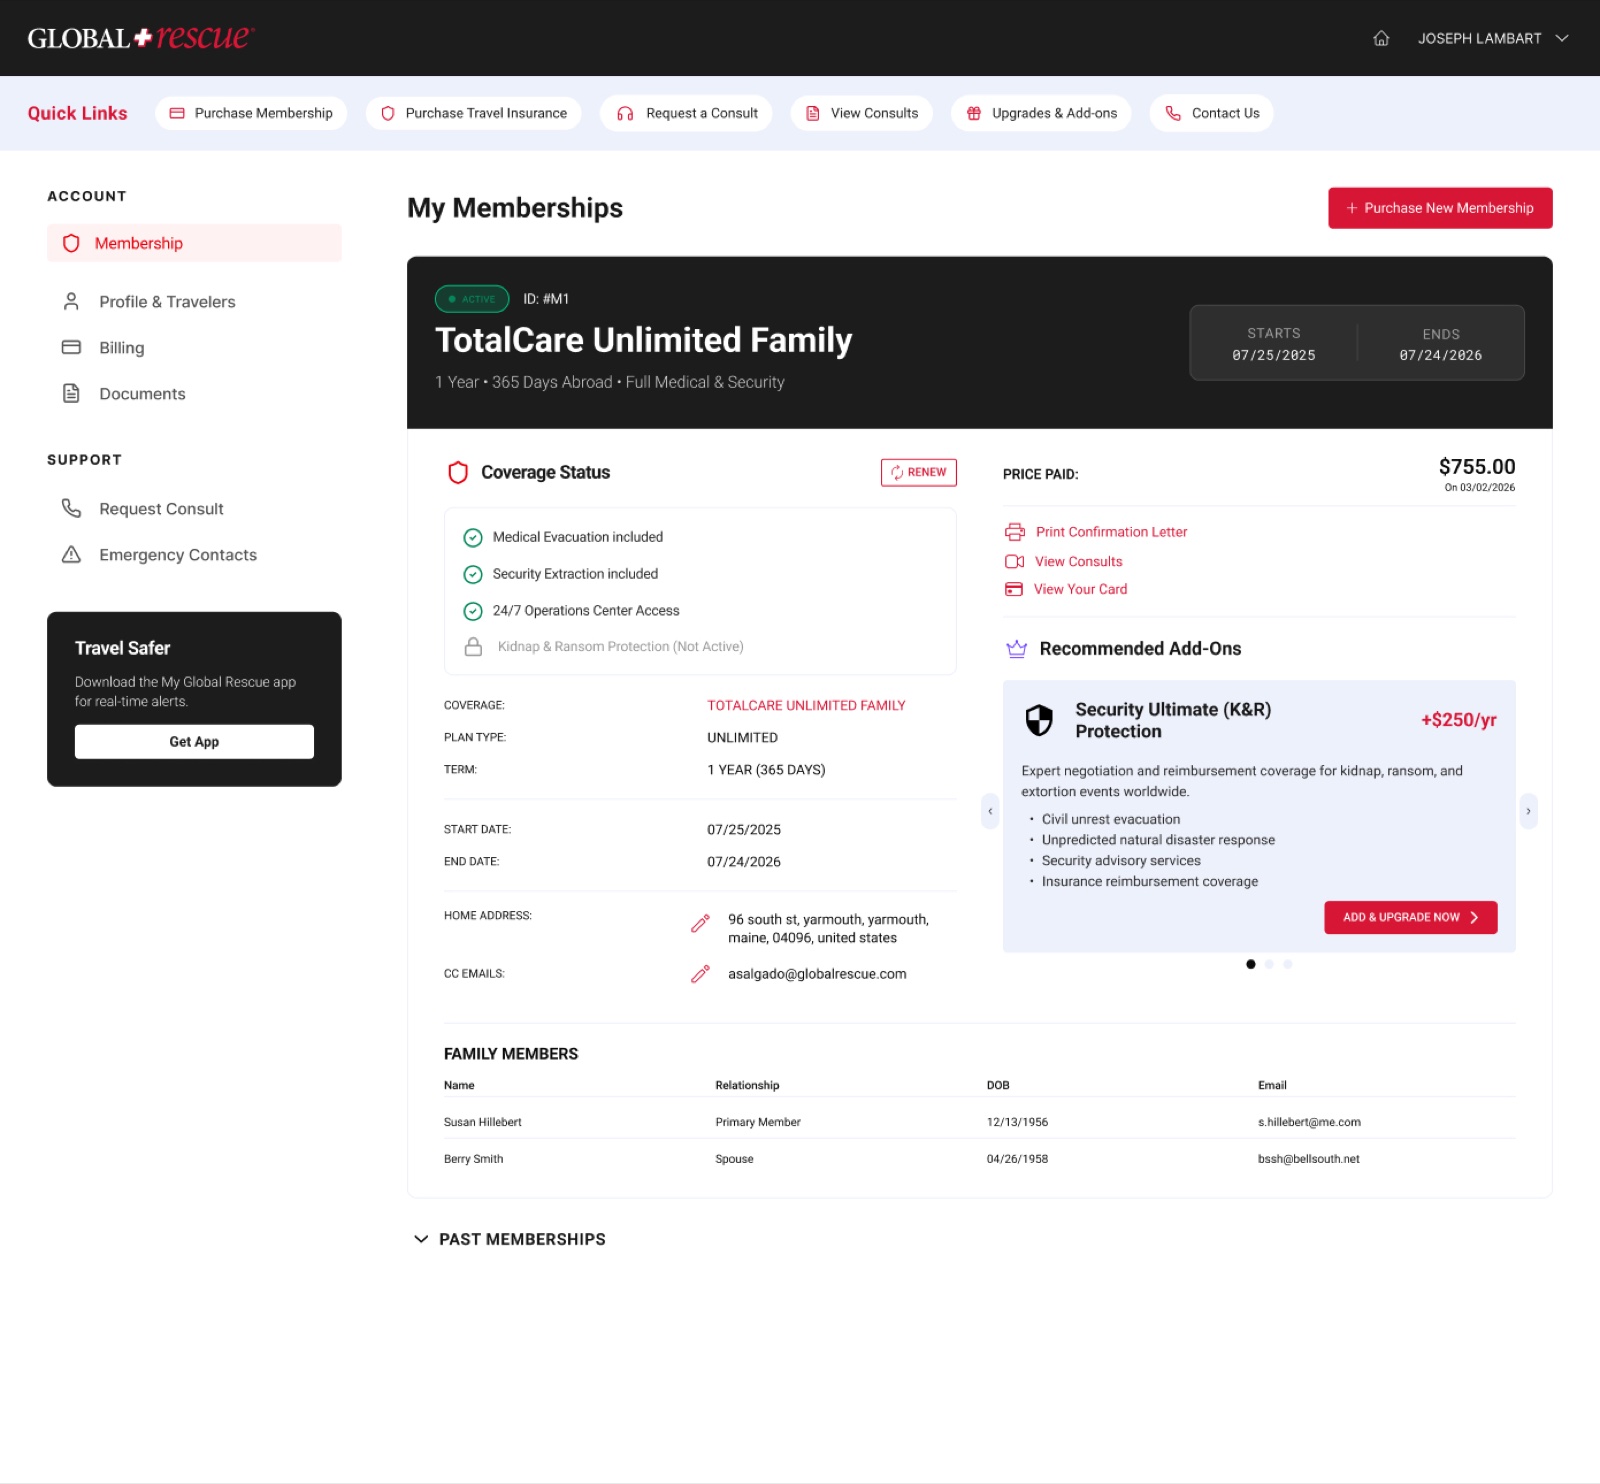This screenshot has height=1484, width=1600.
Task: Click the +$250/yr add-on price
Action: point(1459,721)
